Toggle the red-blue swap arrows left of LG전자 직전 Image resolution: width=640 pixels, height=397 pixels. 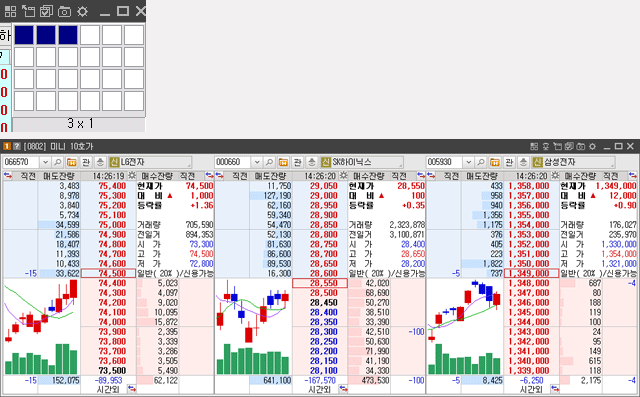click(8, 175)
